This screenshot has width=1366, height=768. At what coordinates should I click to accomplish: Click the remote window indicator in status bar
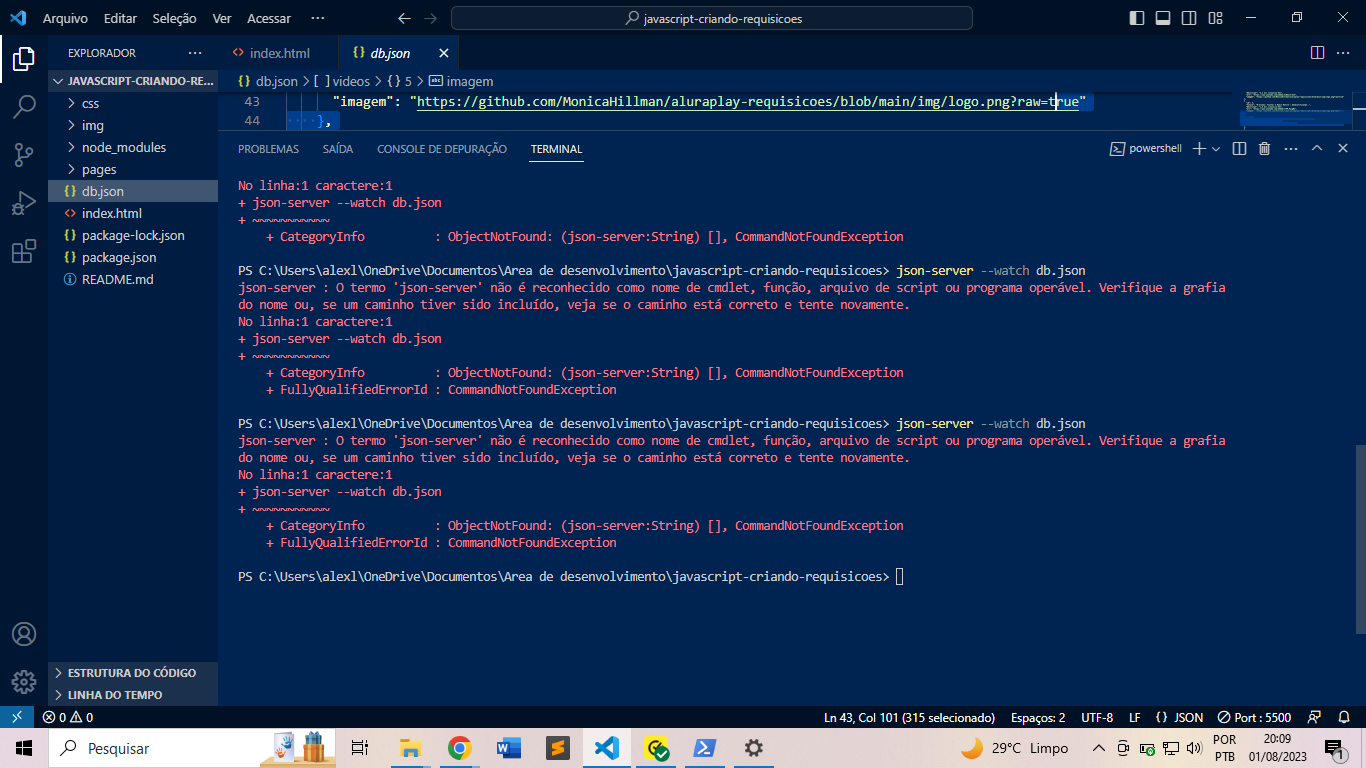(17, 717)
